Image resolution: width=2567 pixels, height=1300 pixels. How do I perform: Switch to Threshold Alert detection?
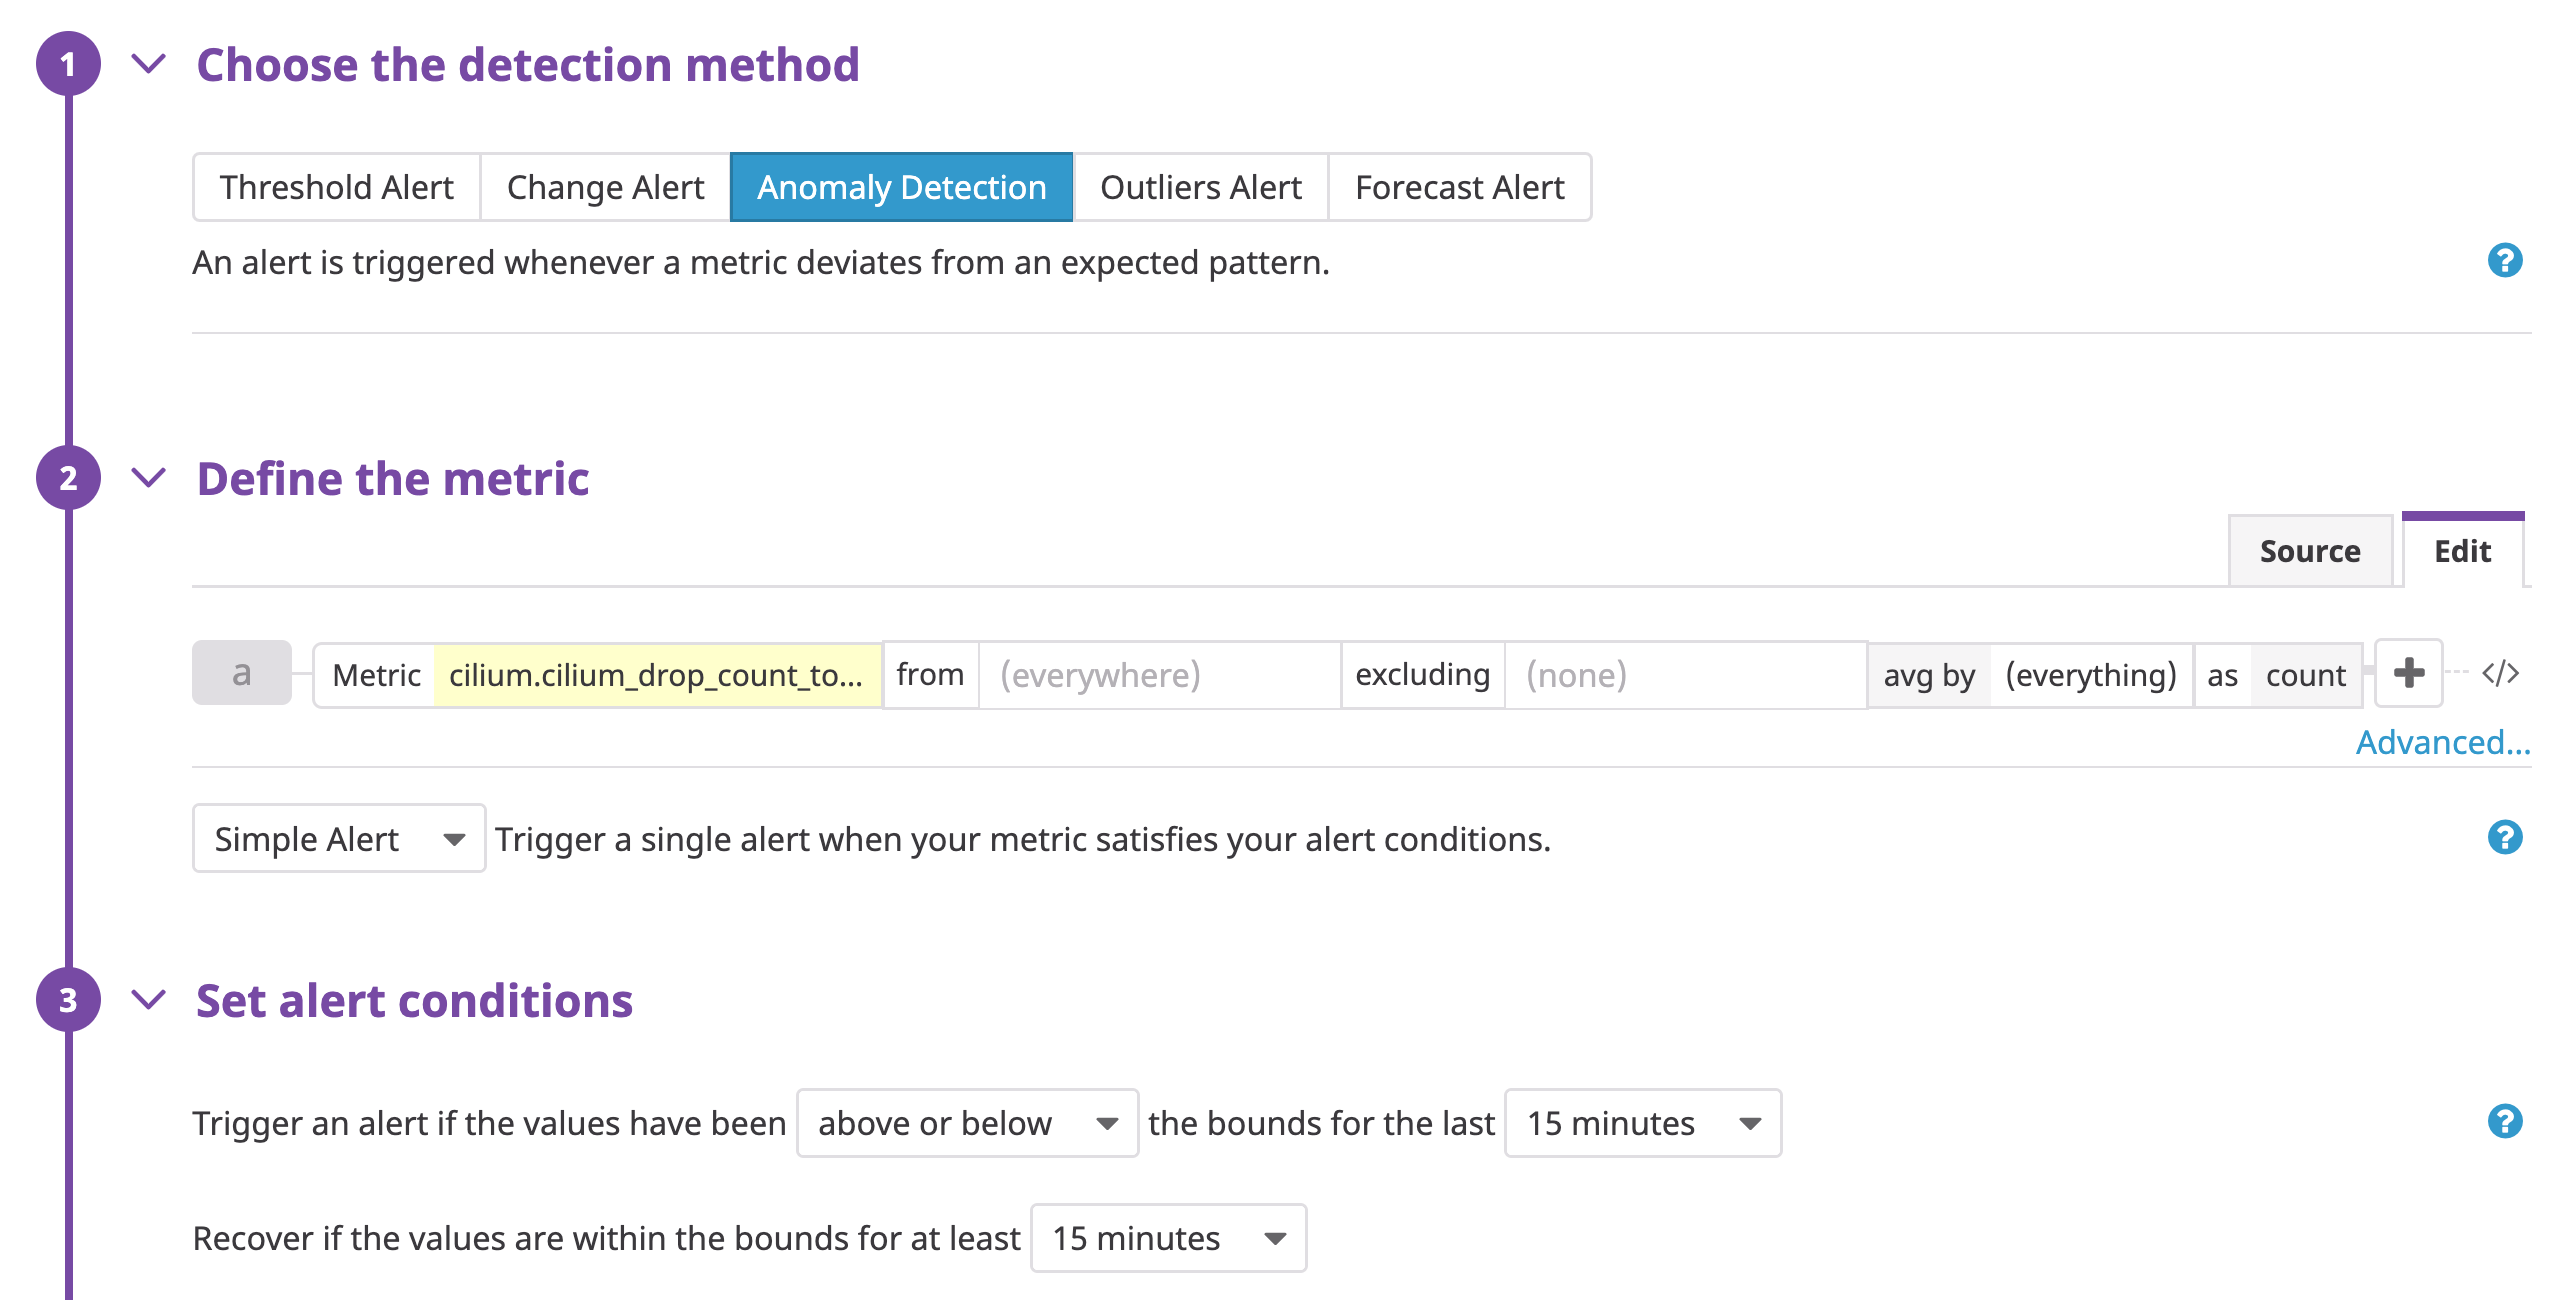(336, 187)
